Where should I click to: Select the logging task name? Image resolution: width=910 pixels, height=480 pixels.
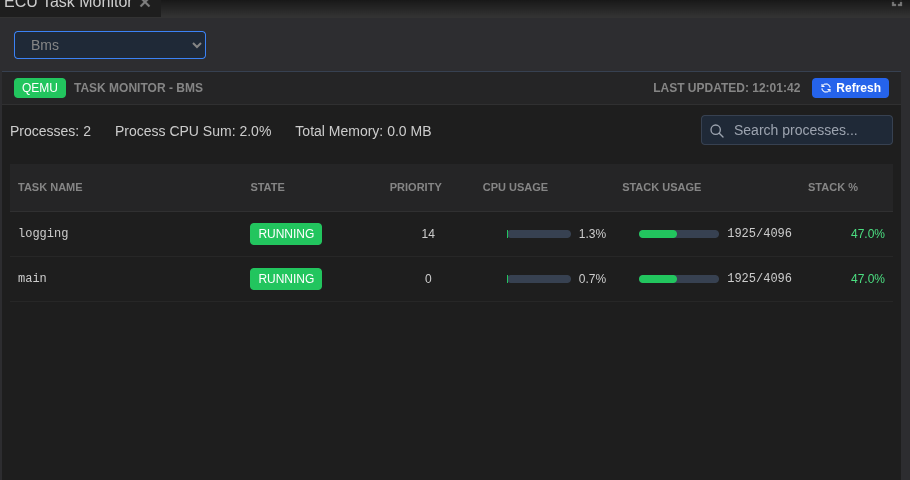(x=44, y=233)
